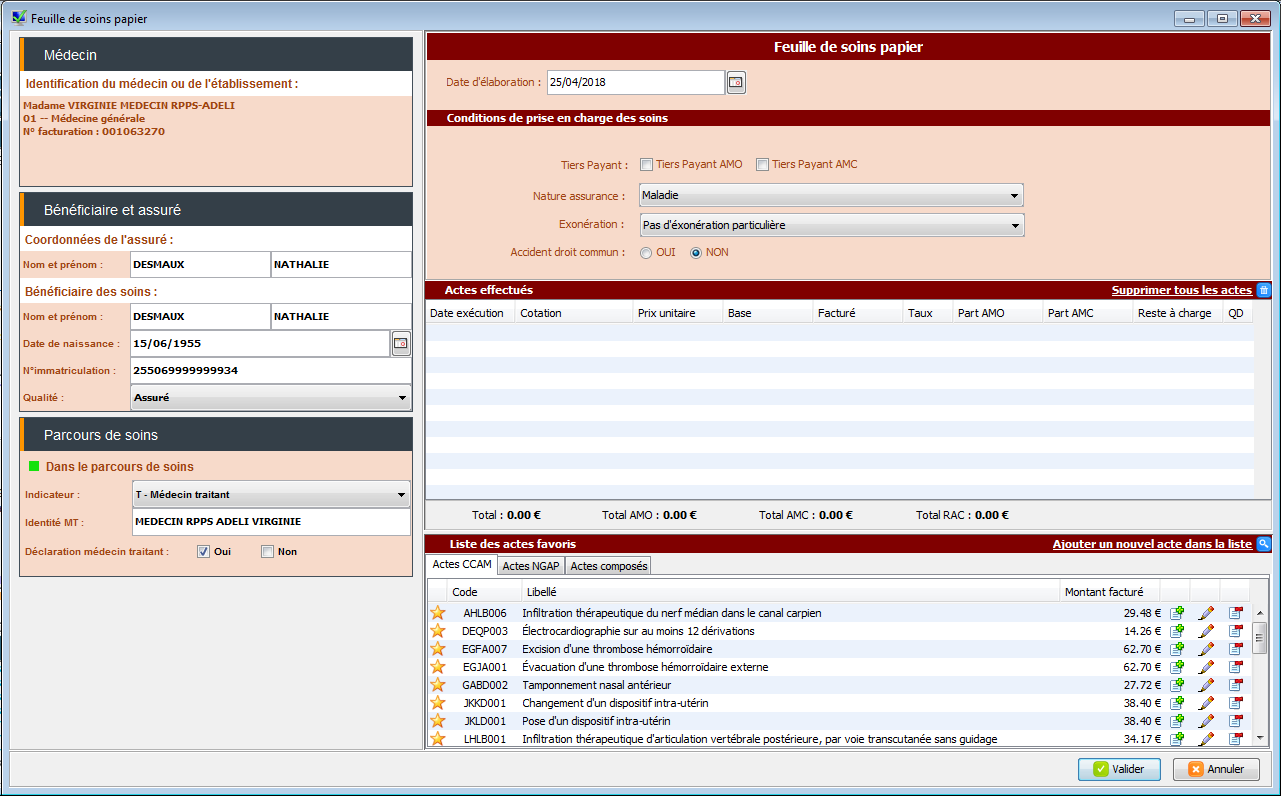The image size is (1281, 796).
Task: Click the favorite star next to GABD002
Action: (438, 685)
